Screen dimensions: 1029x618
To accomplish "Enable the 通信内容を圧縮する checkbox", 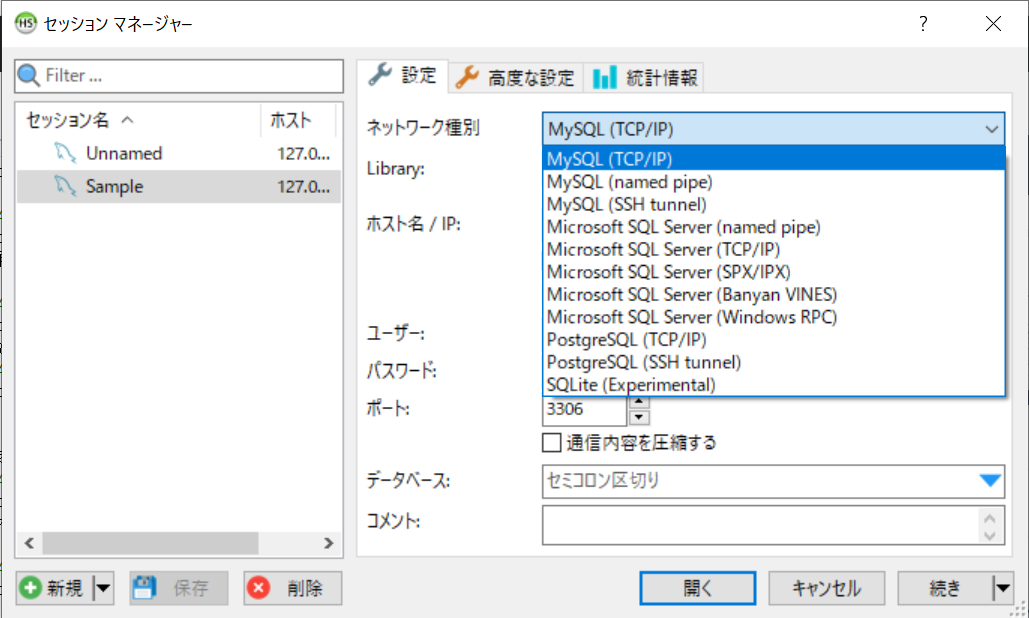I will (552, 443).
